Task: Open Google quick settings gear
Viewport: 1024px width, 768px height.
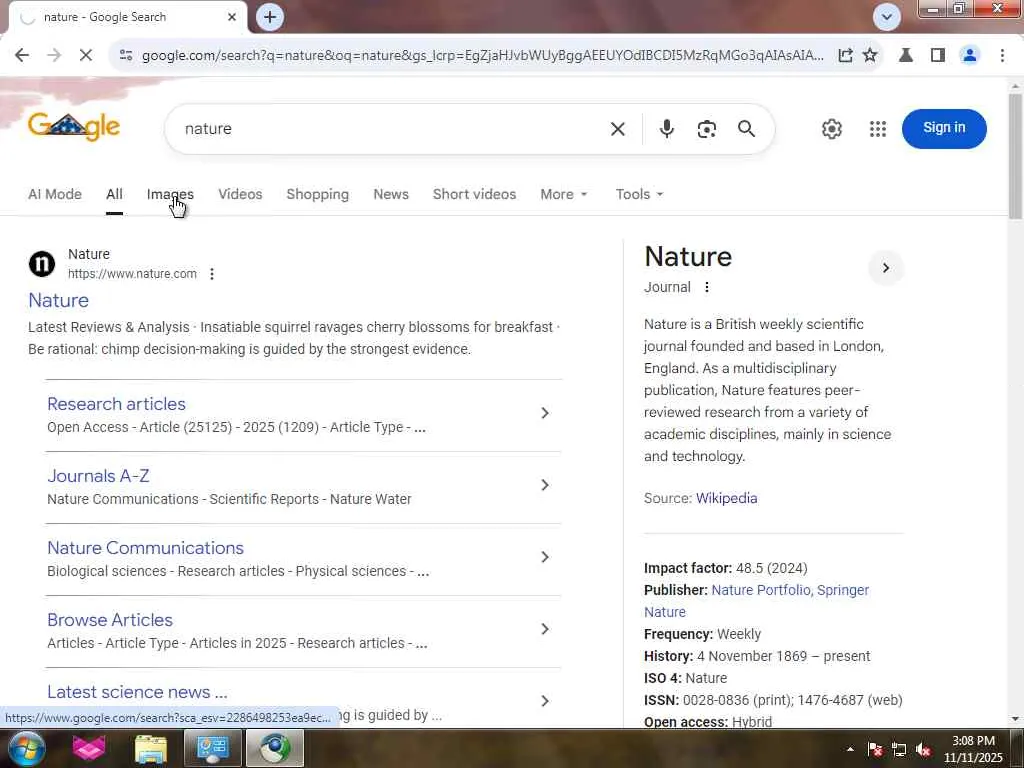Action: click(831, 129)
